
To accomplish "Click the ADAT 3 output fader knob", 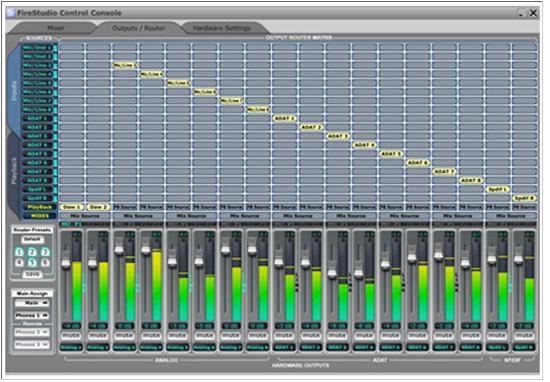I will click(x=332, y=273).
